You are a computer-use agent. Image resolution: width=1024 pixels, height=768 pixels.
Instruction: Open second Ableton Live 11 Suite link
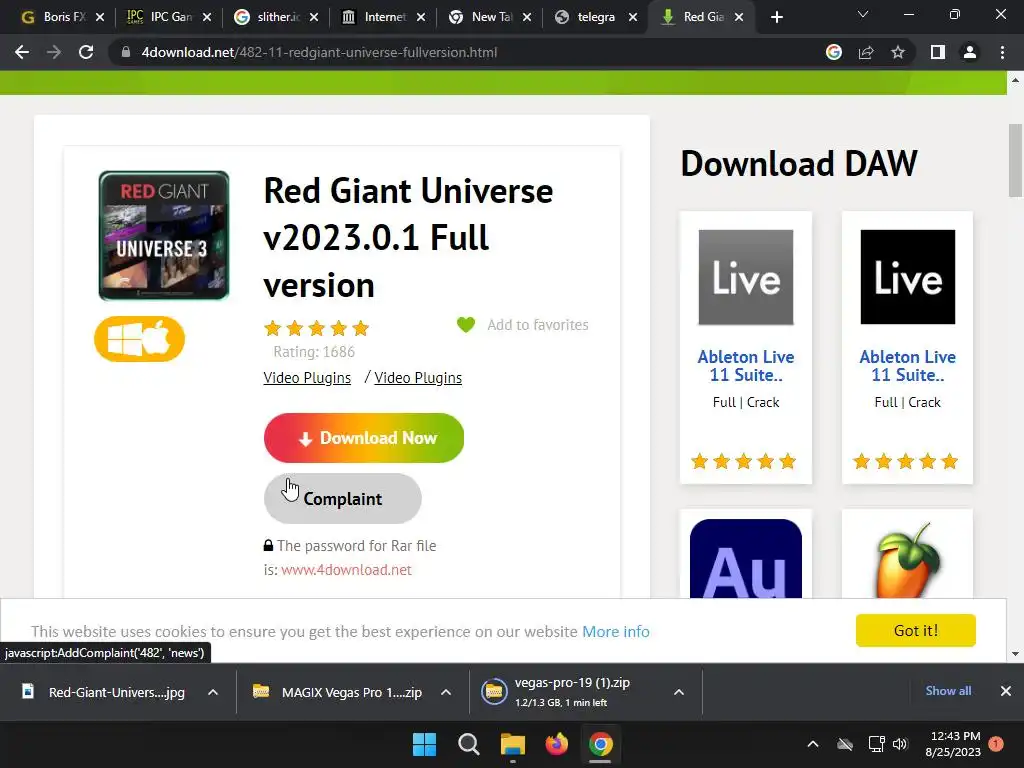pyautogui.click(x=908, y=366)
